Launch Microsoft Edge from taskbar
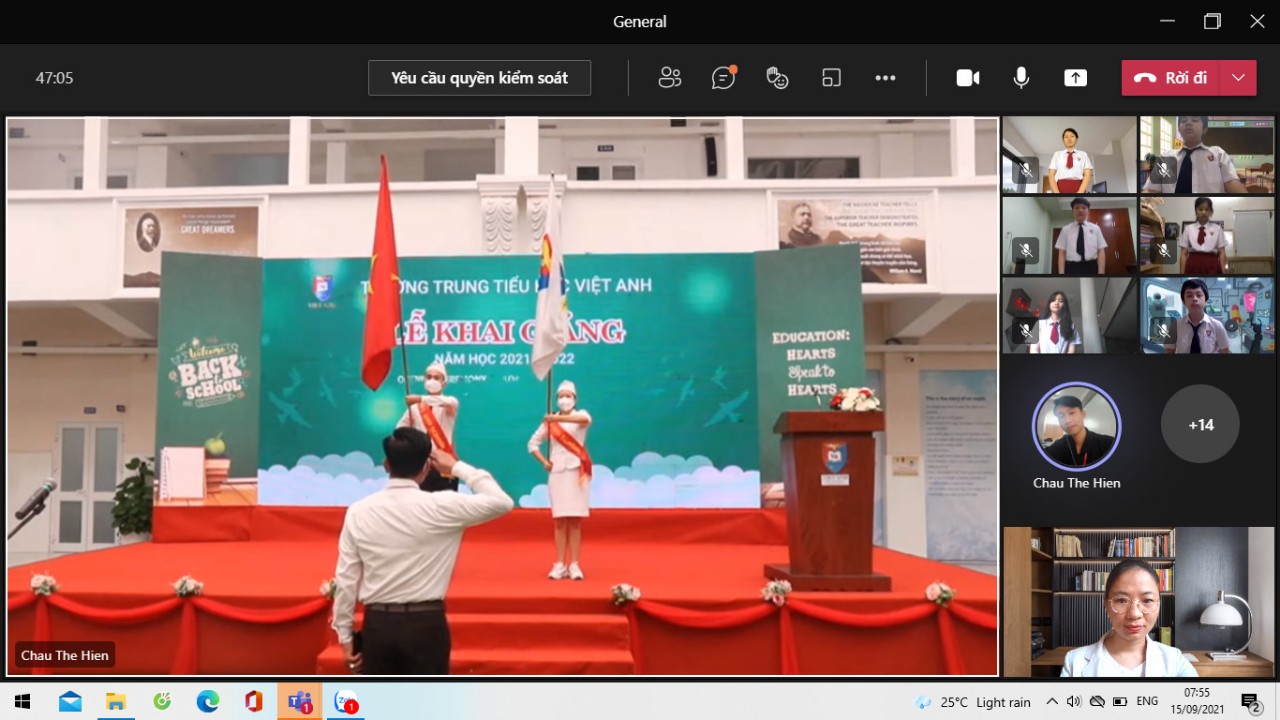1280x720 pixels. coord(208,702)
